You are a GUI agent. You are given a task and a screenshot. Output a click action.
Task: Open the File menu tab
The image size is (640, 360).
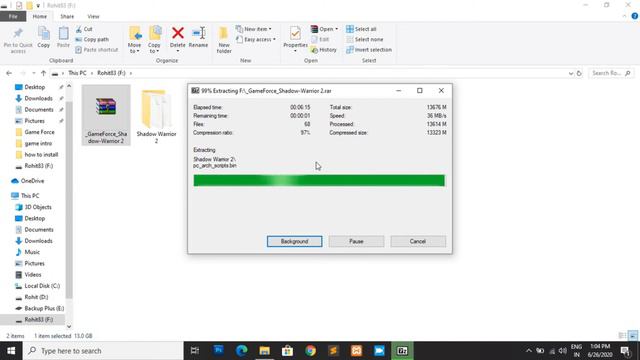[x=13, y=16]
